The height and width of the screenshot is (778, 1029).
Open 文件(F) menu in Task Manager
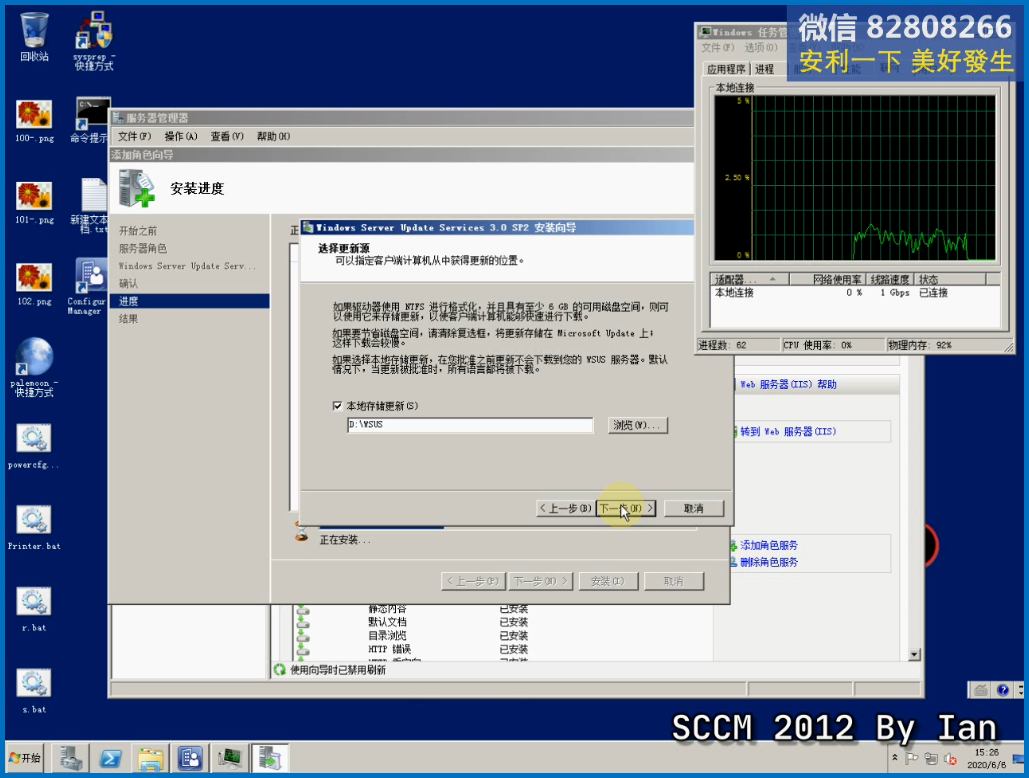(717, 48)
